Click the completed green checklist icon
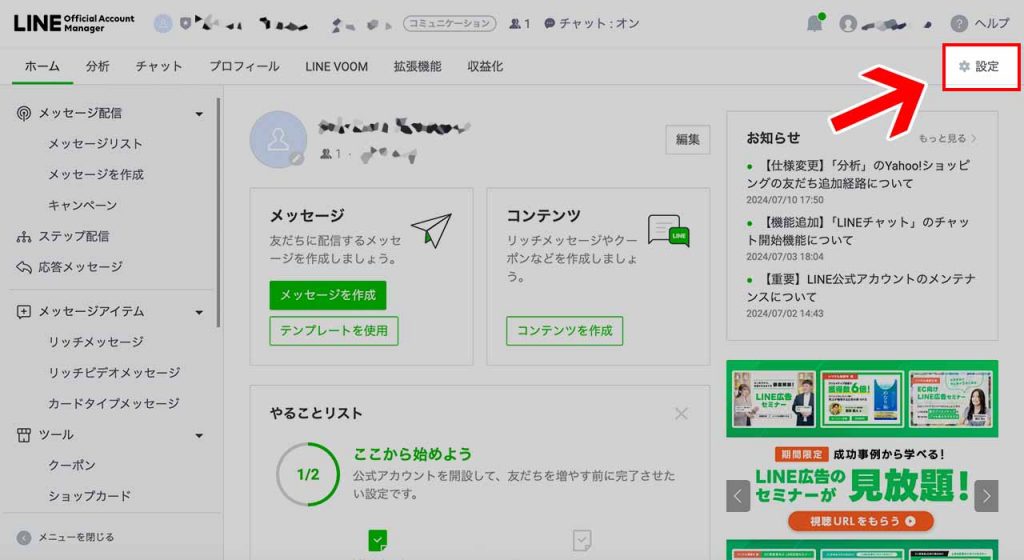 click(x=377, y=540)
